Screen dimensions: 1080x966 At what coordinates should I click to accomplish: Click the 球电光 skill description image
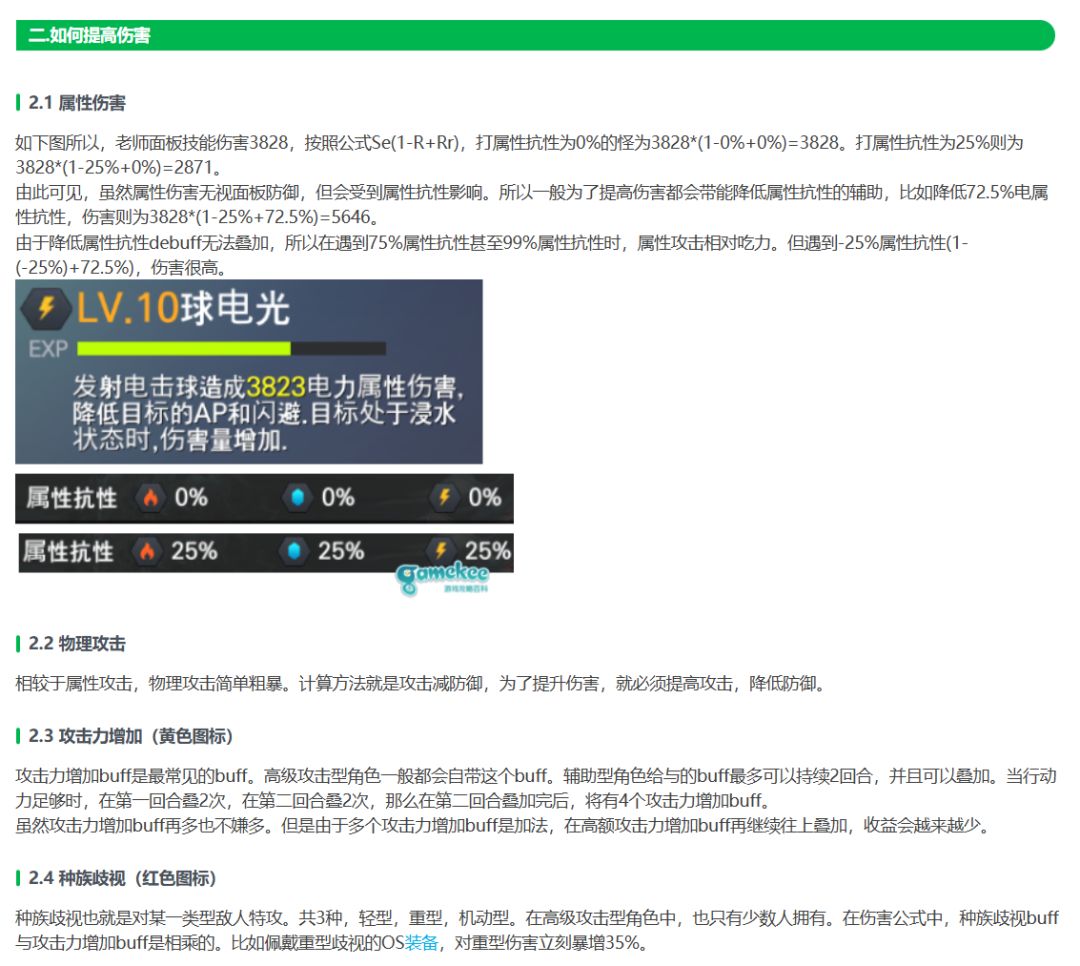coord(249,371)
